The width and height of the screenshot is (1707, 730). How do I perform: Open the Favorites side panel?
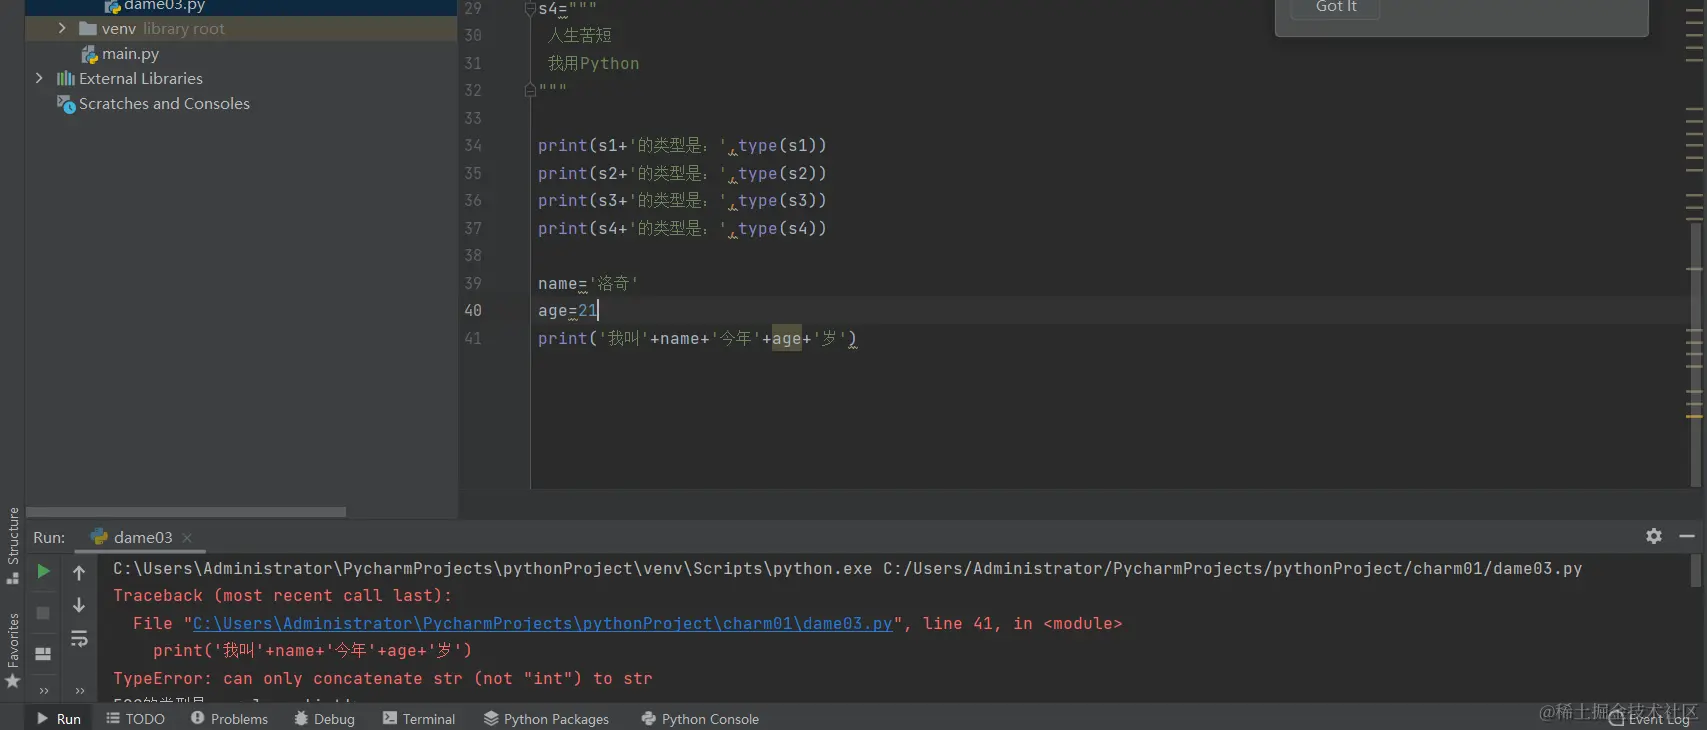[x=13, y=650]
